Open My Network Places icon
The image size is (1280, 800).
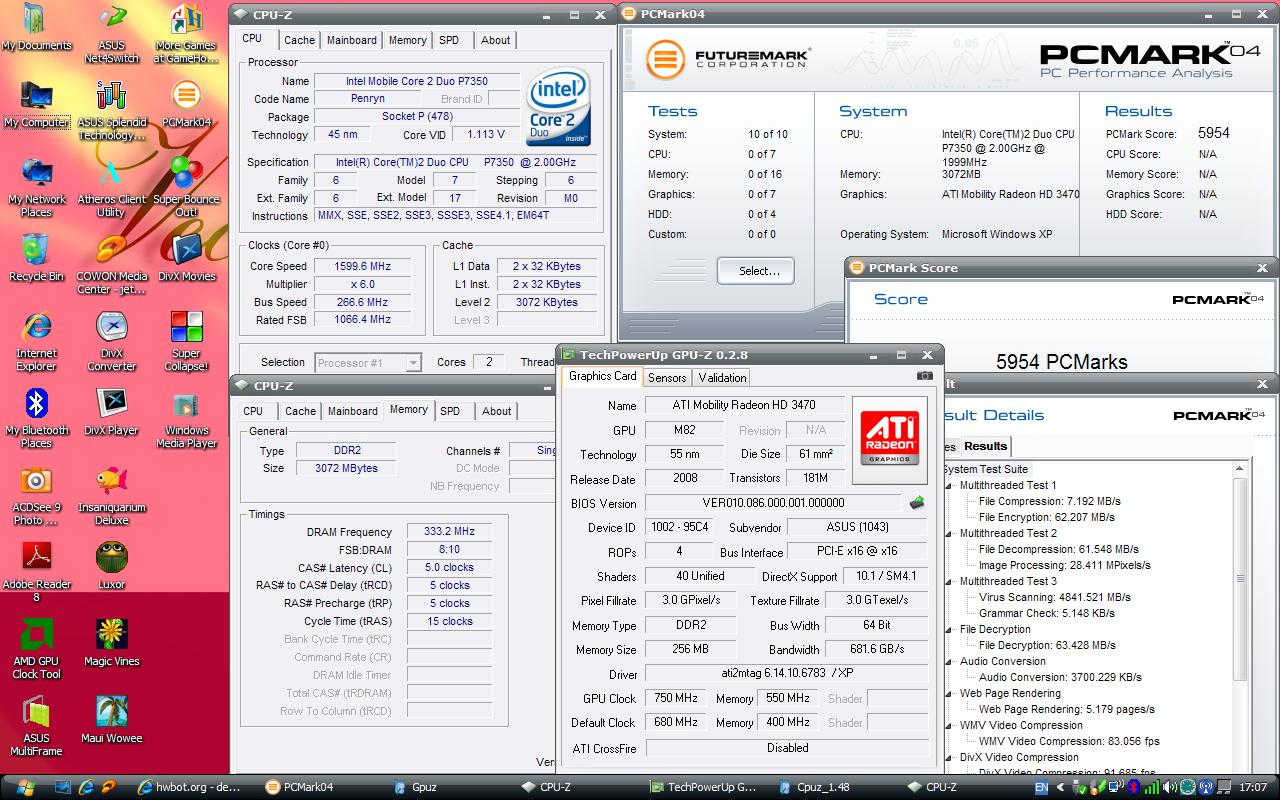tap(36, 187)
